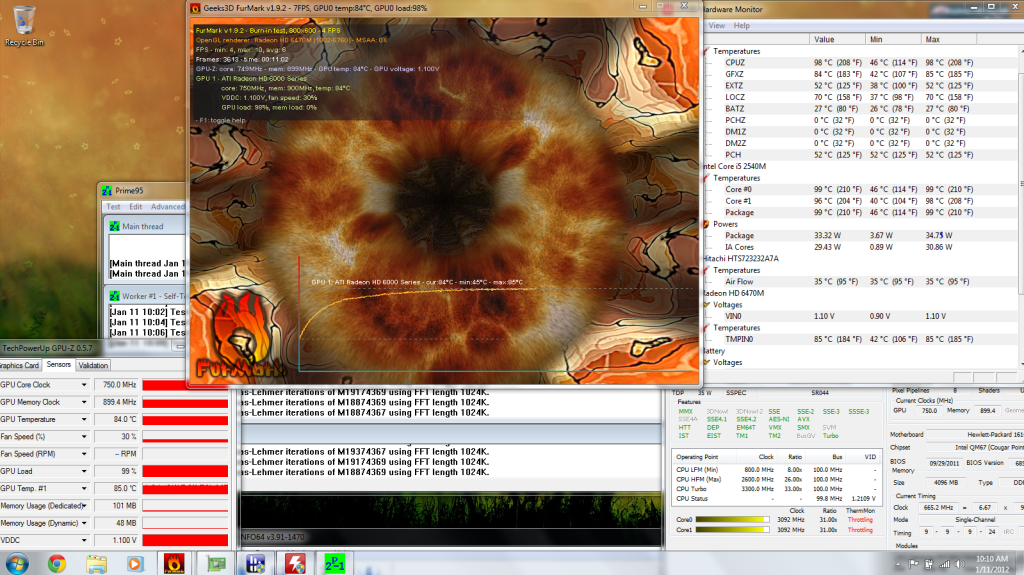Click the Core1 yellow load bar
This screenshot has height=575, width=1024.
point(733,530)
